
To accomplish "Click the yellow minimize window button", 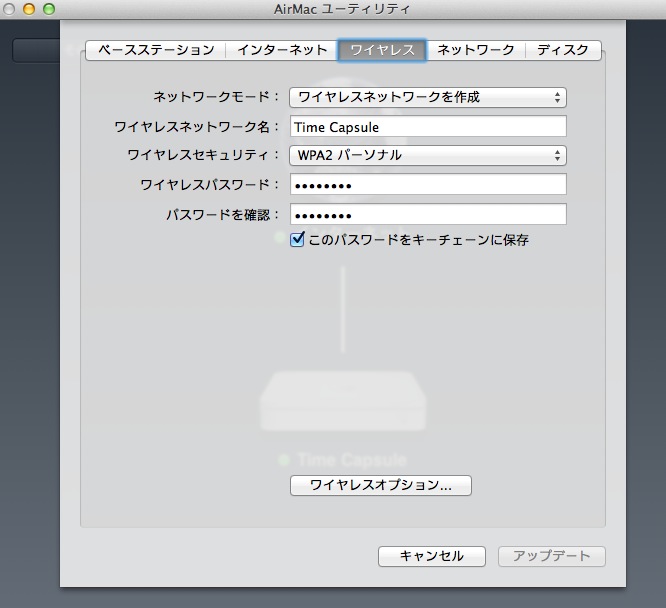I will 29,8.
